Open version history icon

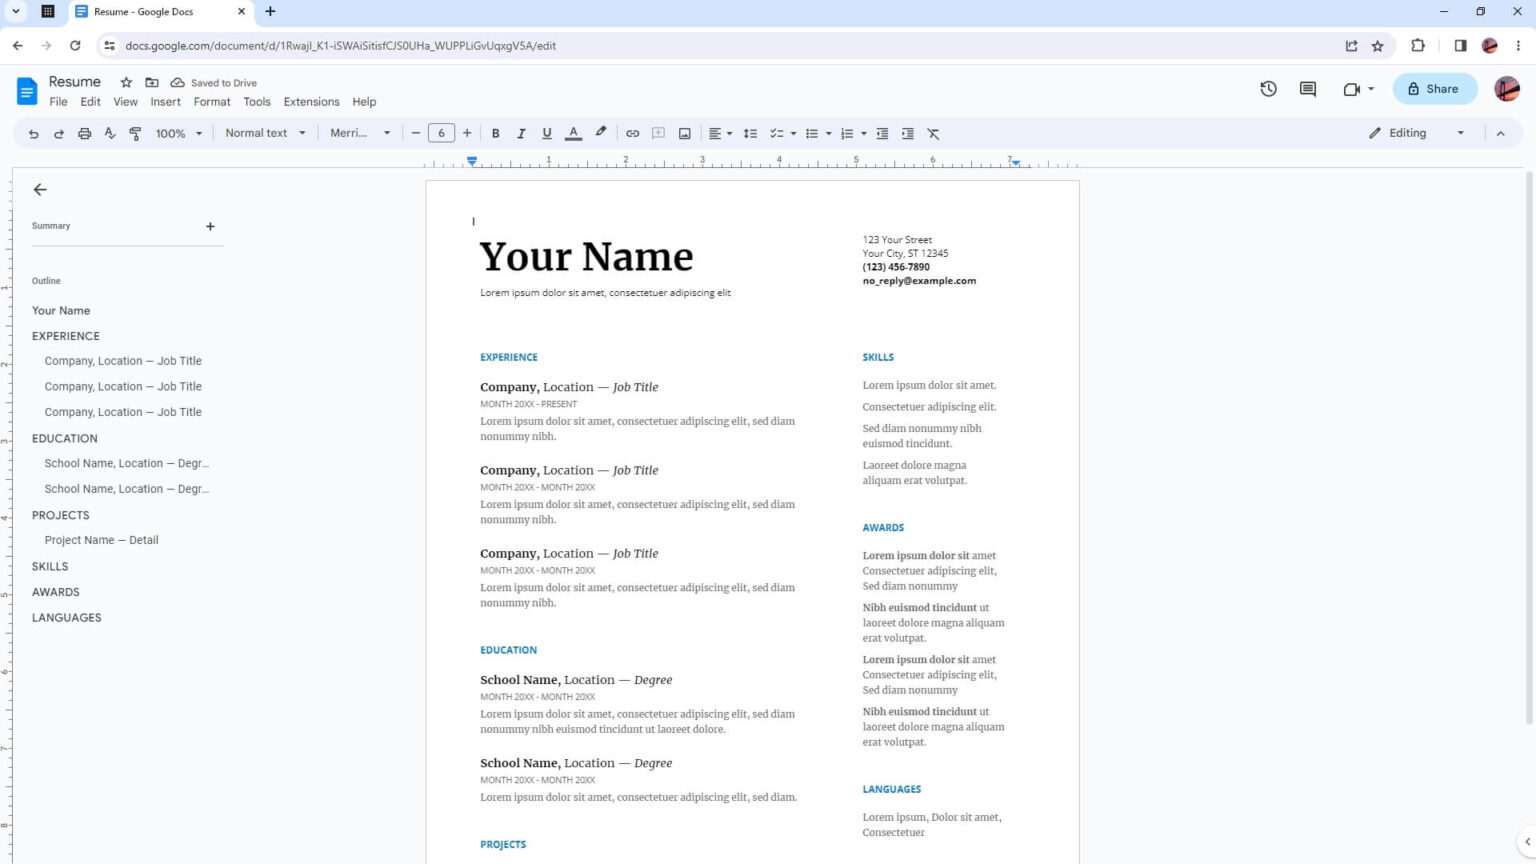point(1268,89)
